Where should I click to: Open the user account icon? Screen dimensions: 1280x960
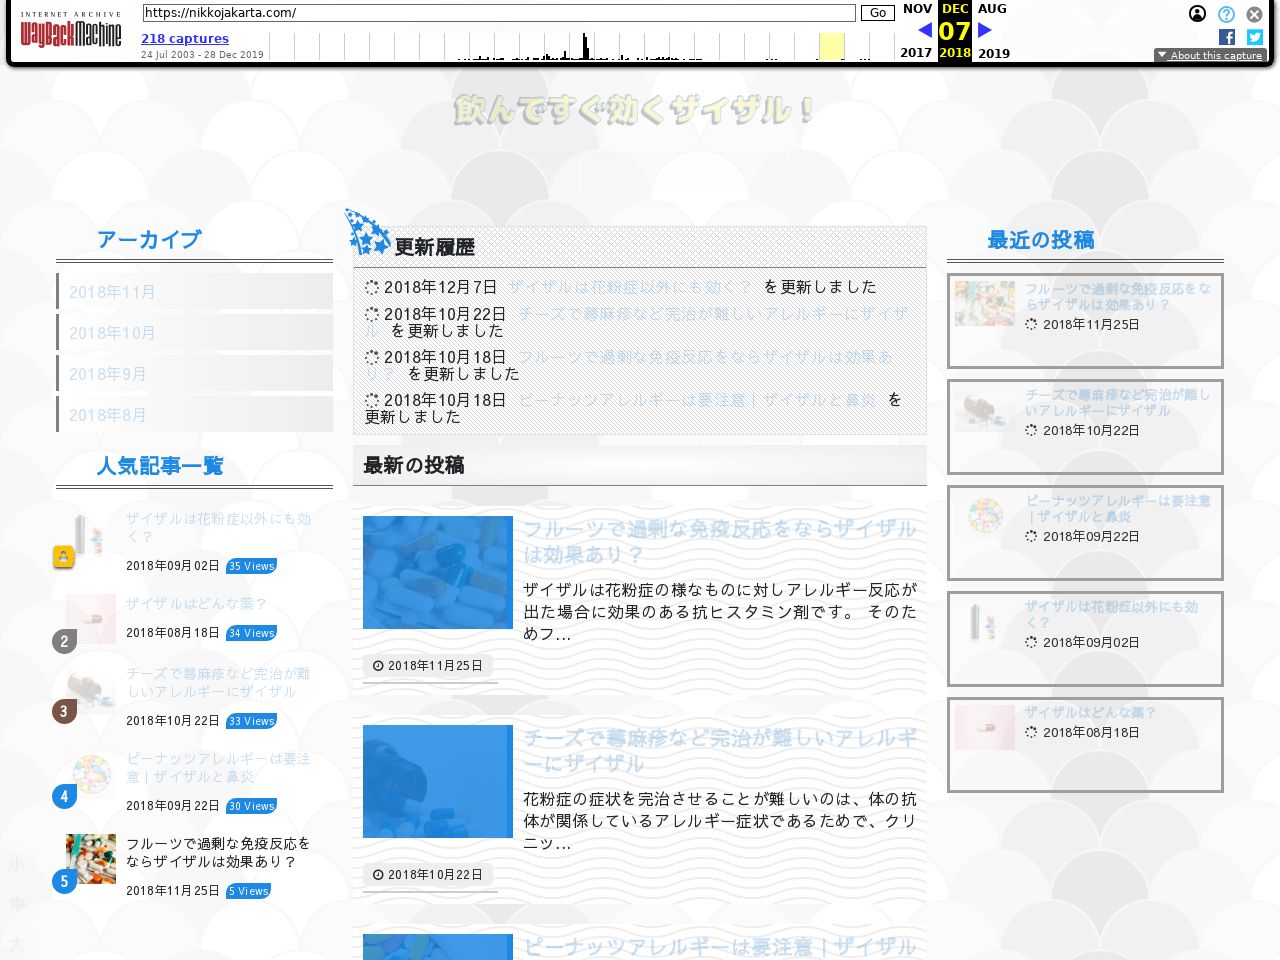[x=1197, y=14]
